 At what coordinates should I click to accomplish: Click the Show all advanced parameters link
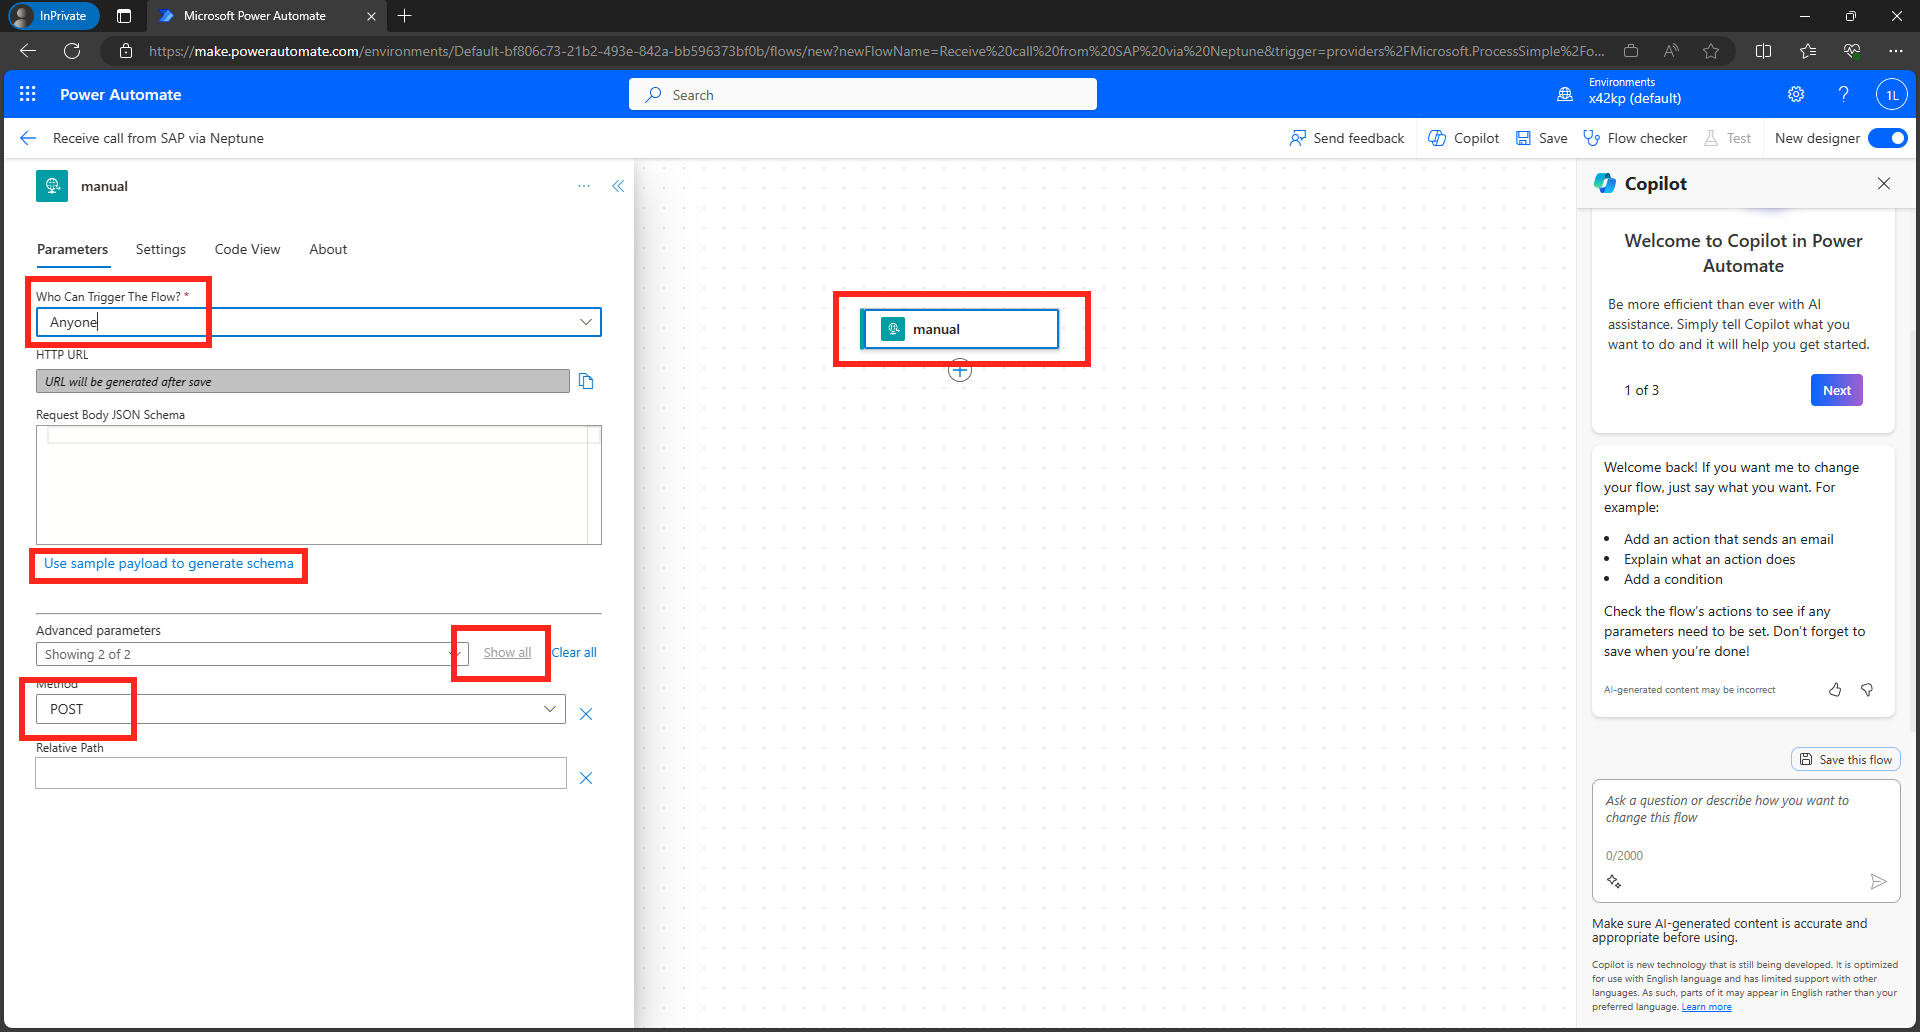[x=507, y=652]
